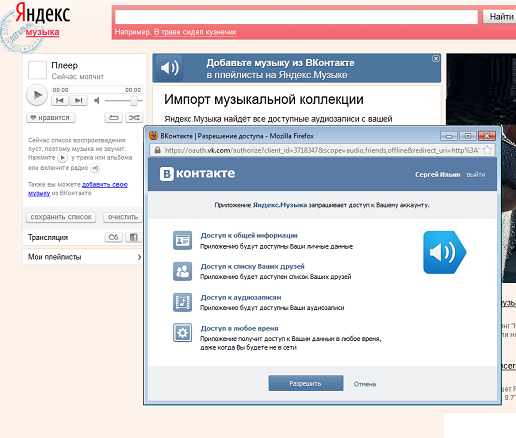
Task: Click the inline radio icon in hint text
Action: (x=95, y=168)
